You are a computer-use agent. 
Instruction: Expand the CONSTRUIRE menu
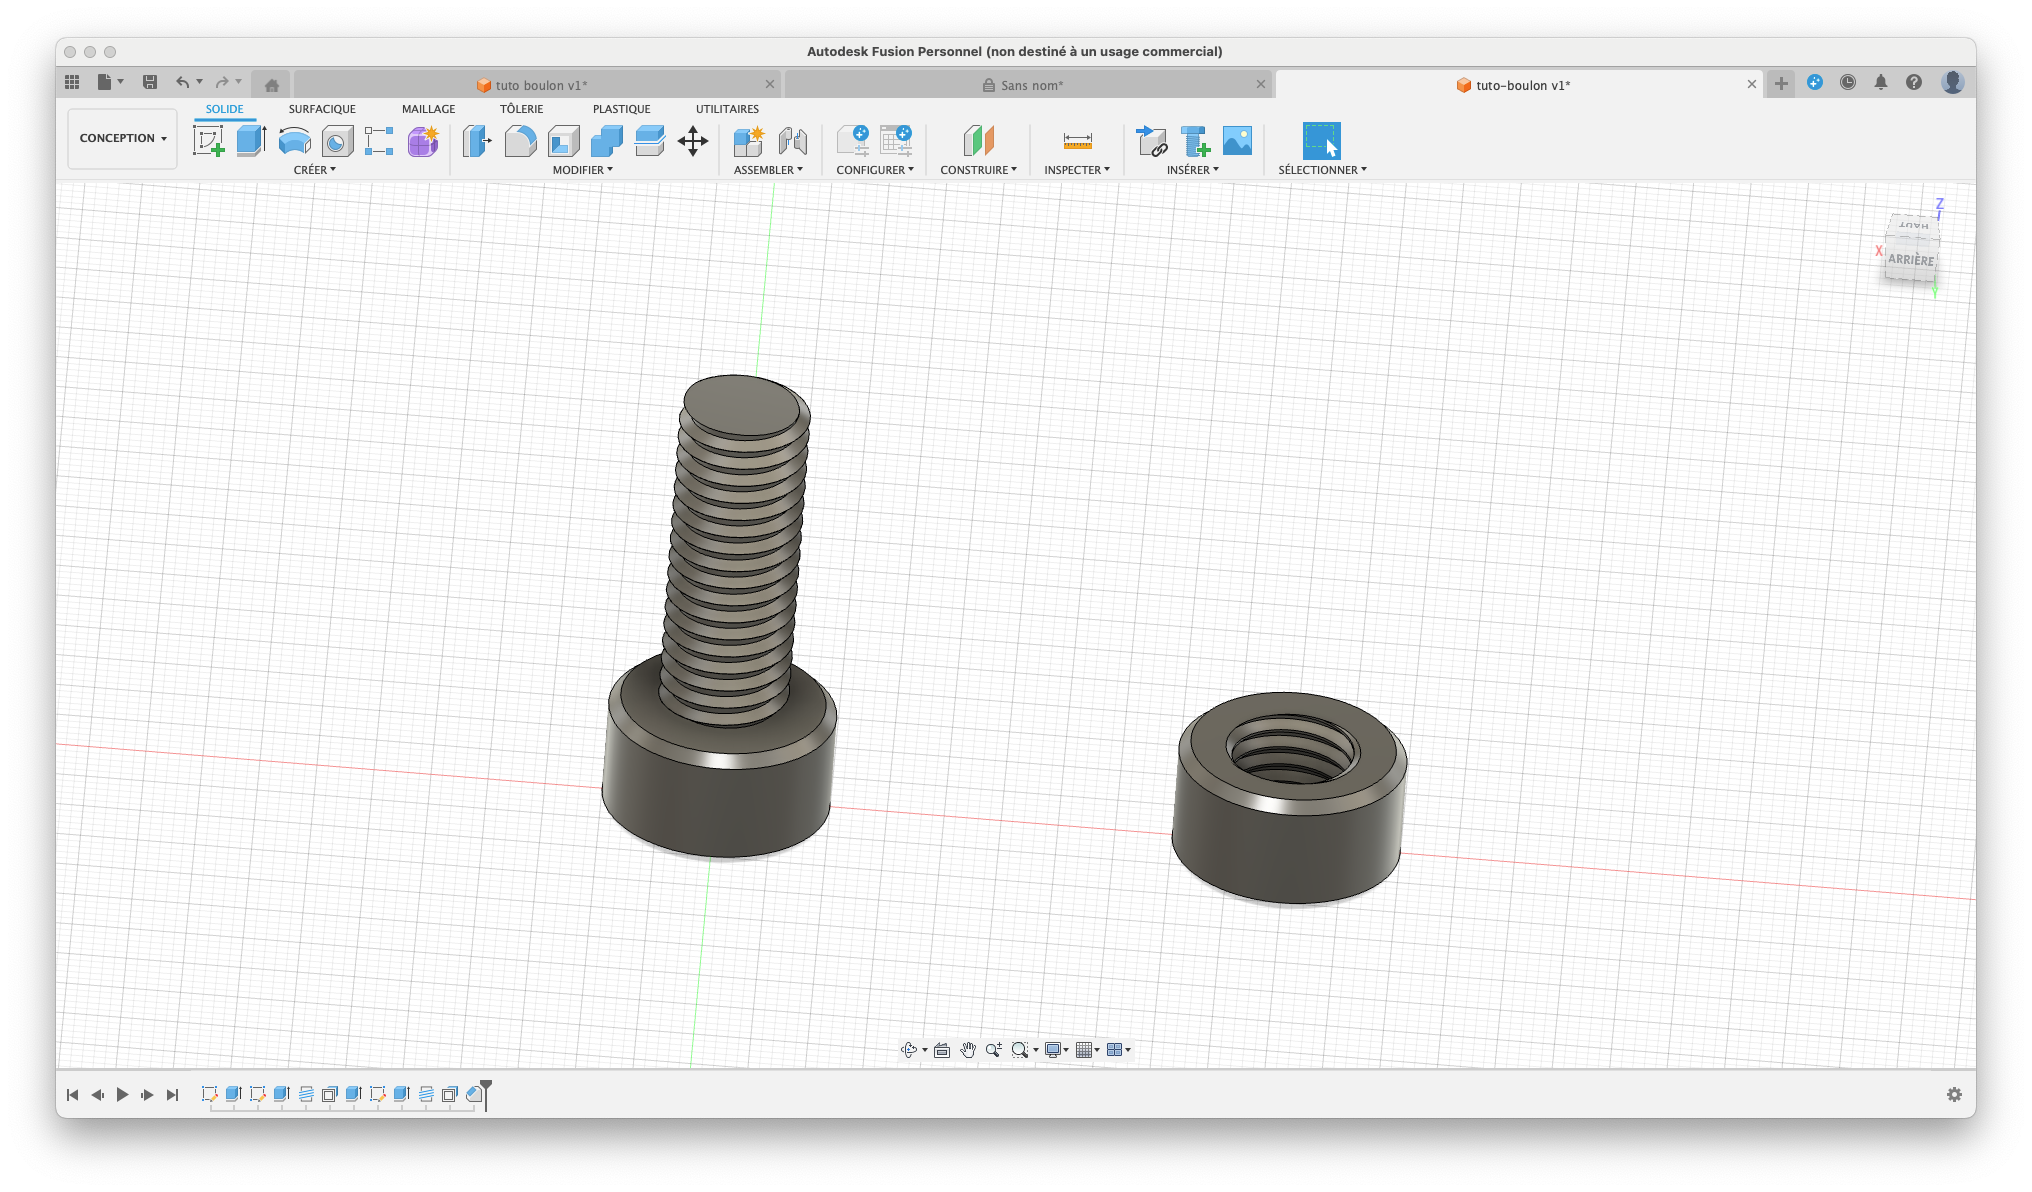pyautogui.click(x=978, y=170)
